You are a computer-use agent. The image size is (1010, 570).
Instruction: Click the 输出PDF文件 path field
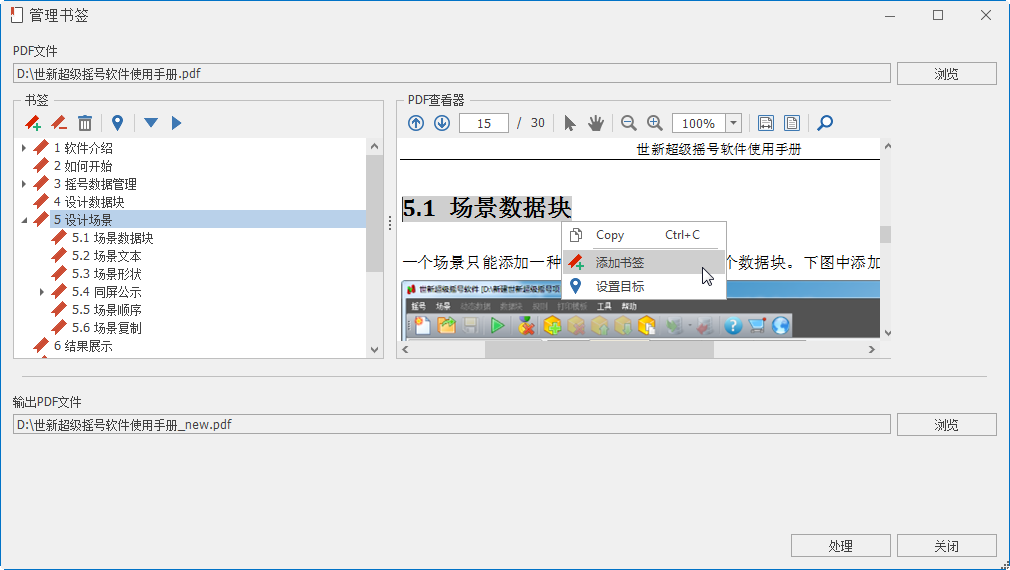coord(452,424)
